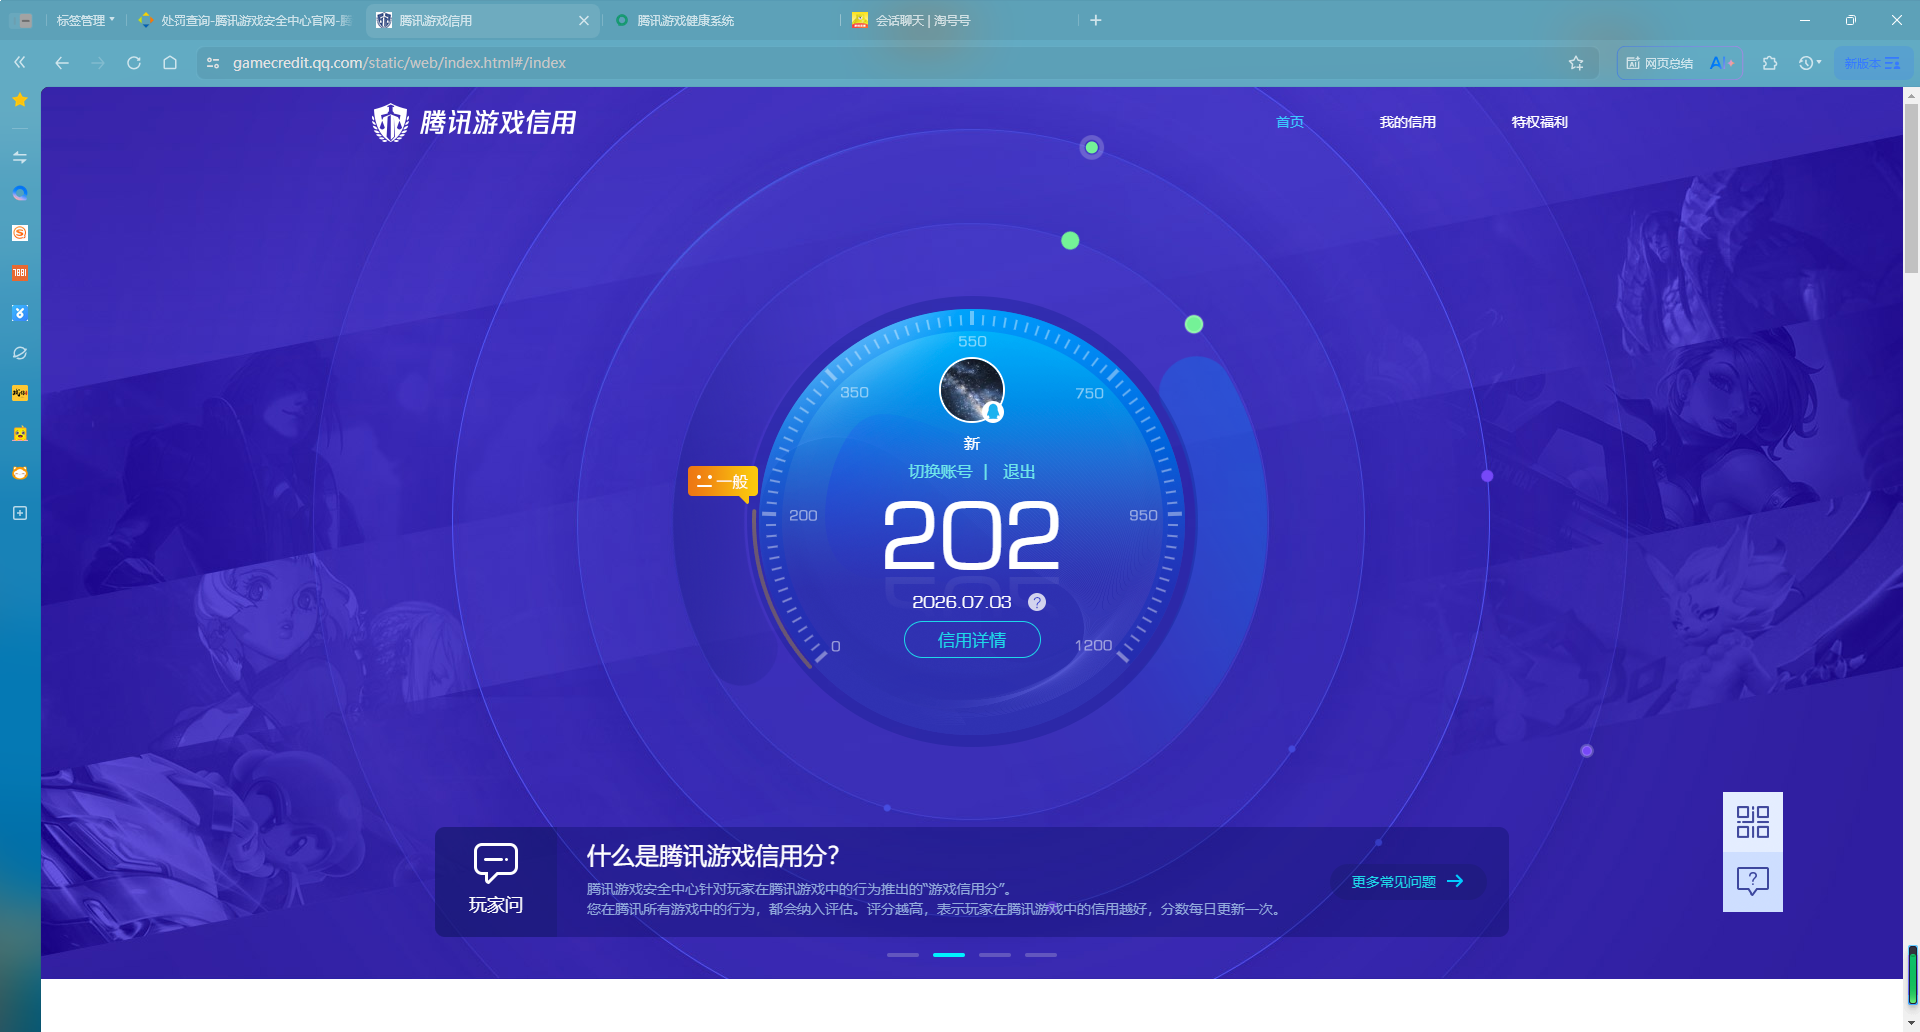Open 特权福利 navigation item

tap(1540, 122)
